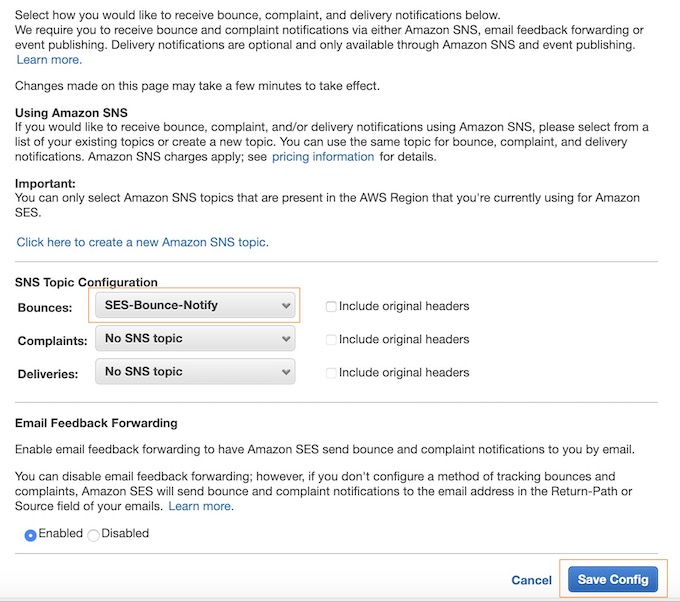The height and width of the screenshot is (602, 680).
Task: Check Include original headers for Complaints
Action: 331,340
